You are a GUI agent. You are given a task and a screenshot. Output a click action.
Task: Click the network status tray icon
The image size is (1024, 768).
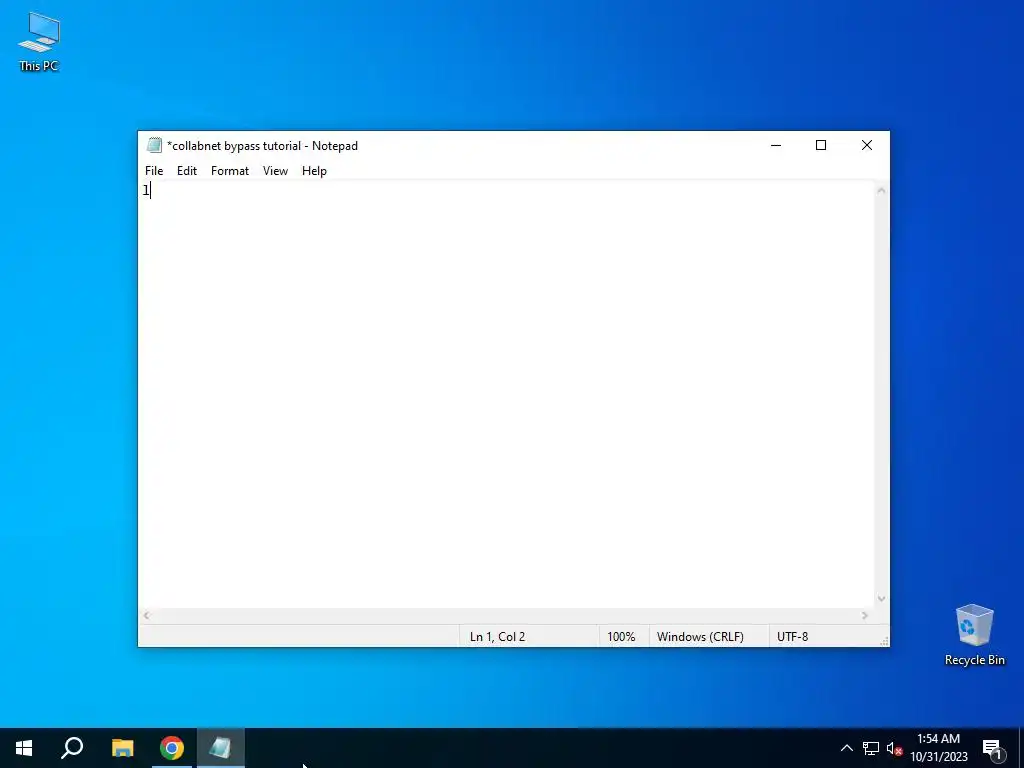tap(871, 748)
